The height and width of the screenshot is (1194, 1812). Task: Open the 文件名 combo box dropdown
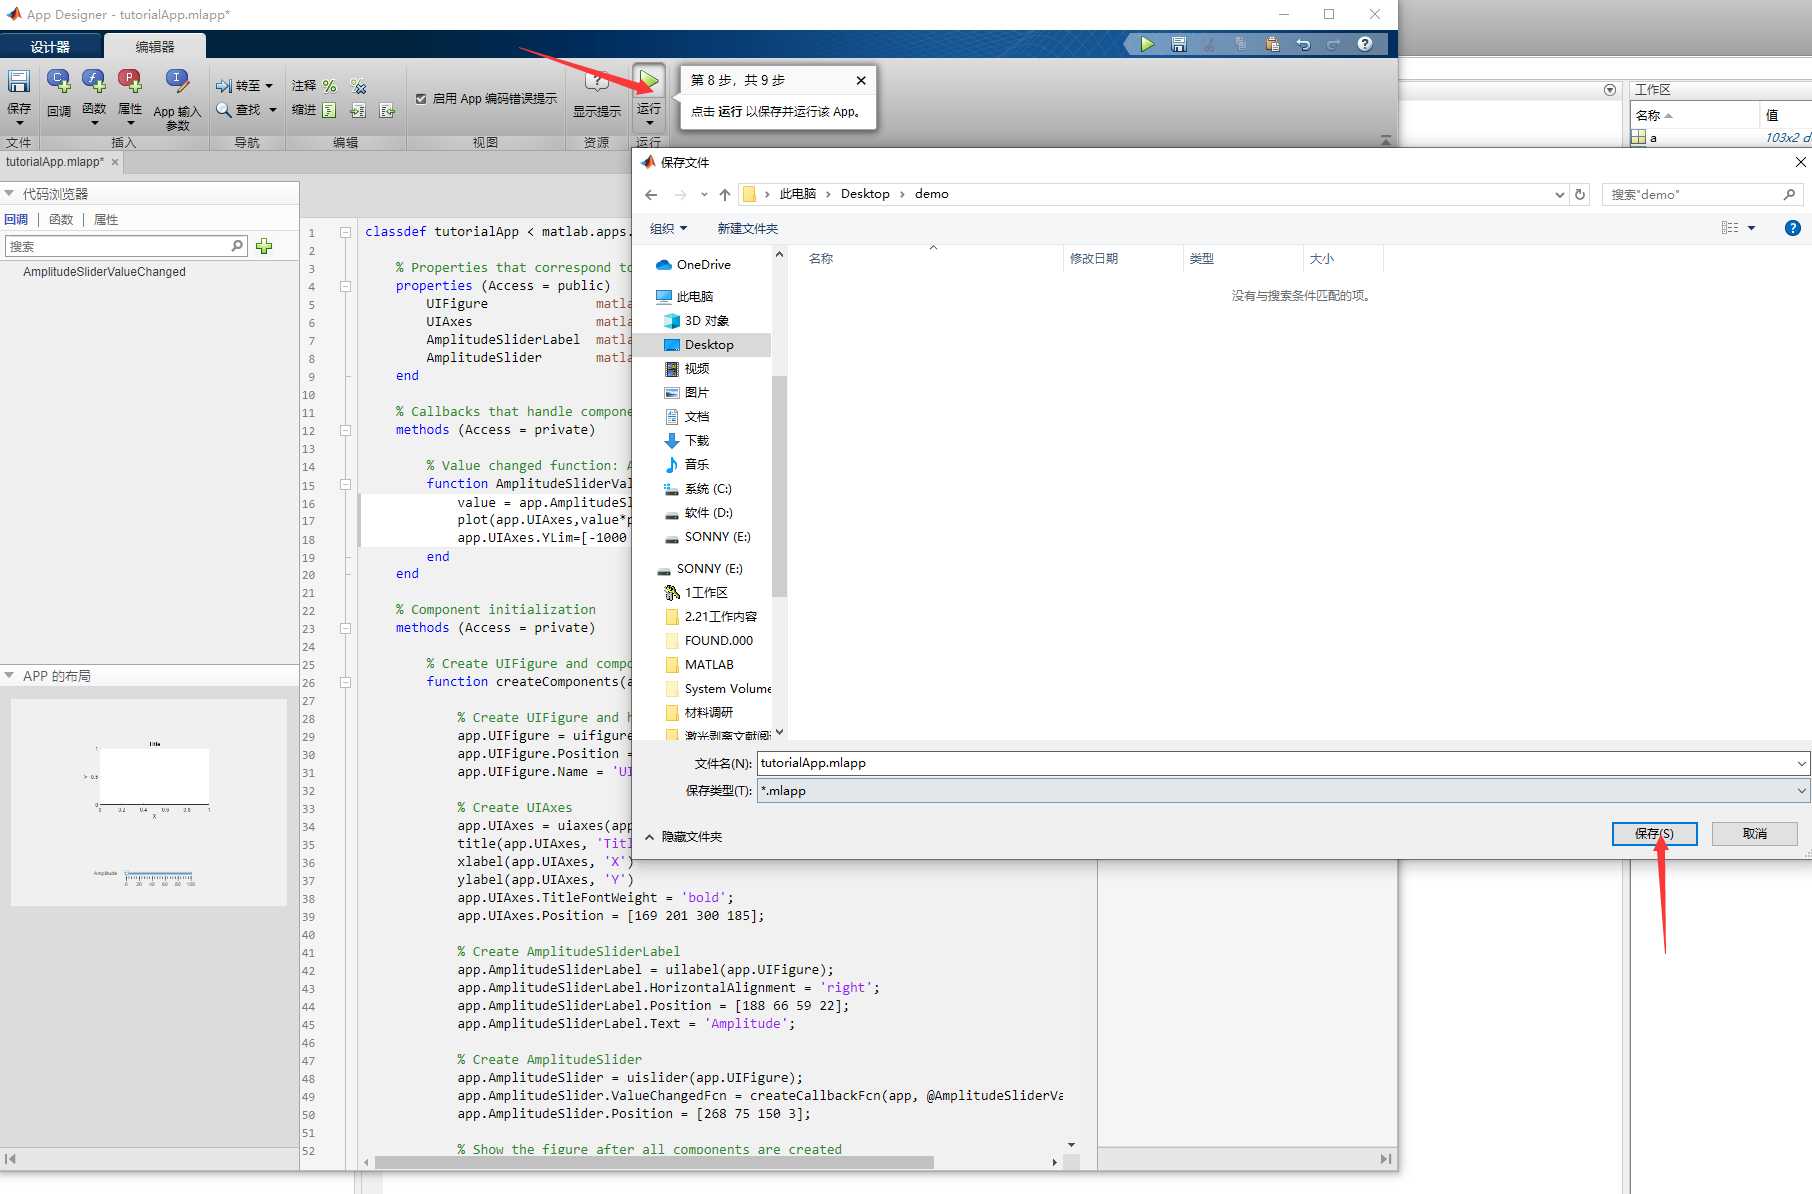[1801, 763]
